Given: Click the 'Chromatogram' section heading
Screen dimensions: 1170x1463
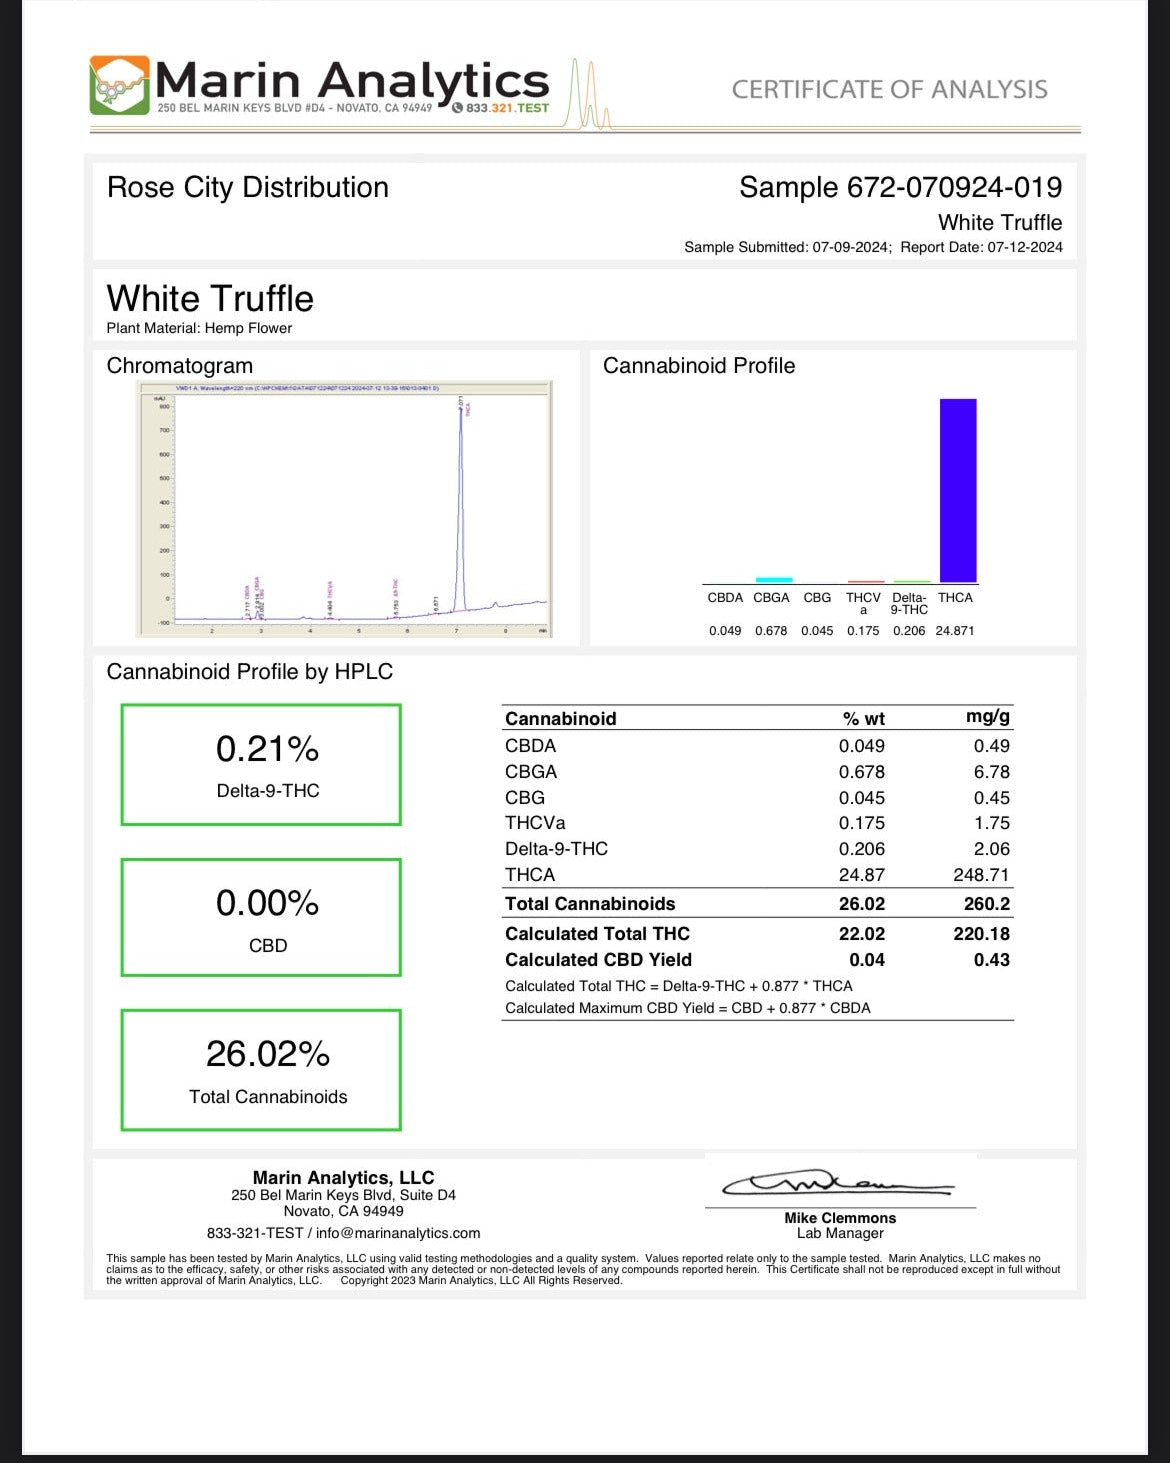Looking at the screenshot, I should (180, 366).
